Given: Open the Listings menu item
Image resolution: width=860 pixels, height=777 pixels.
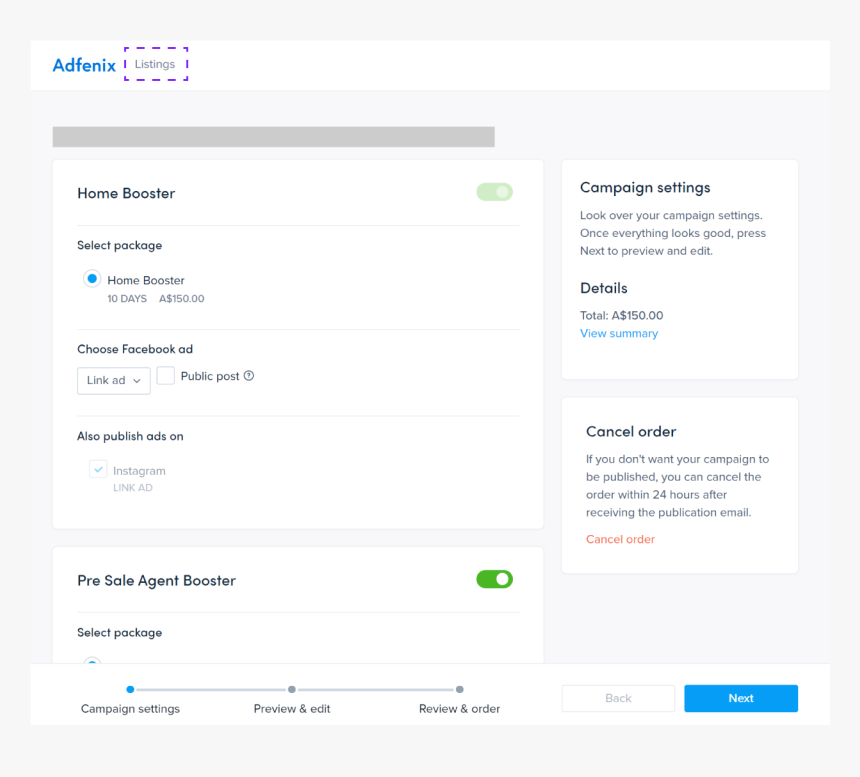Looking at the screenshot, I should coord(155,64).
